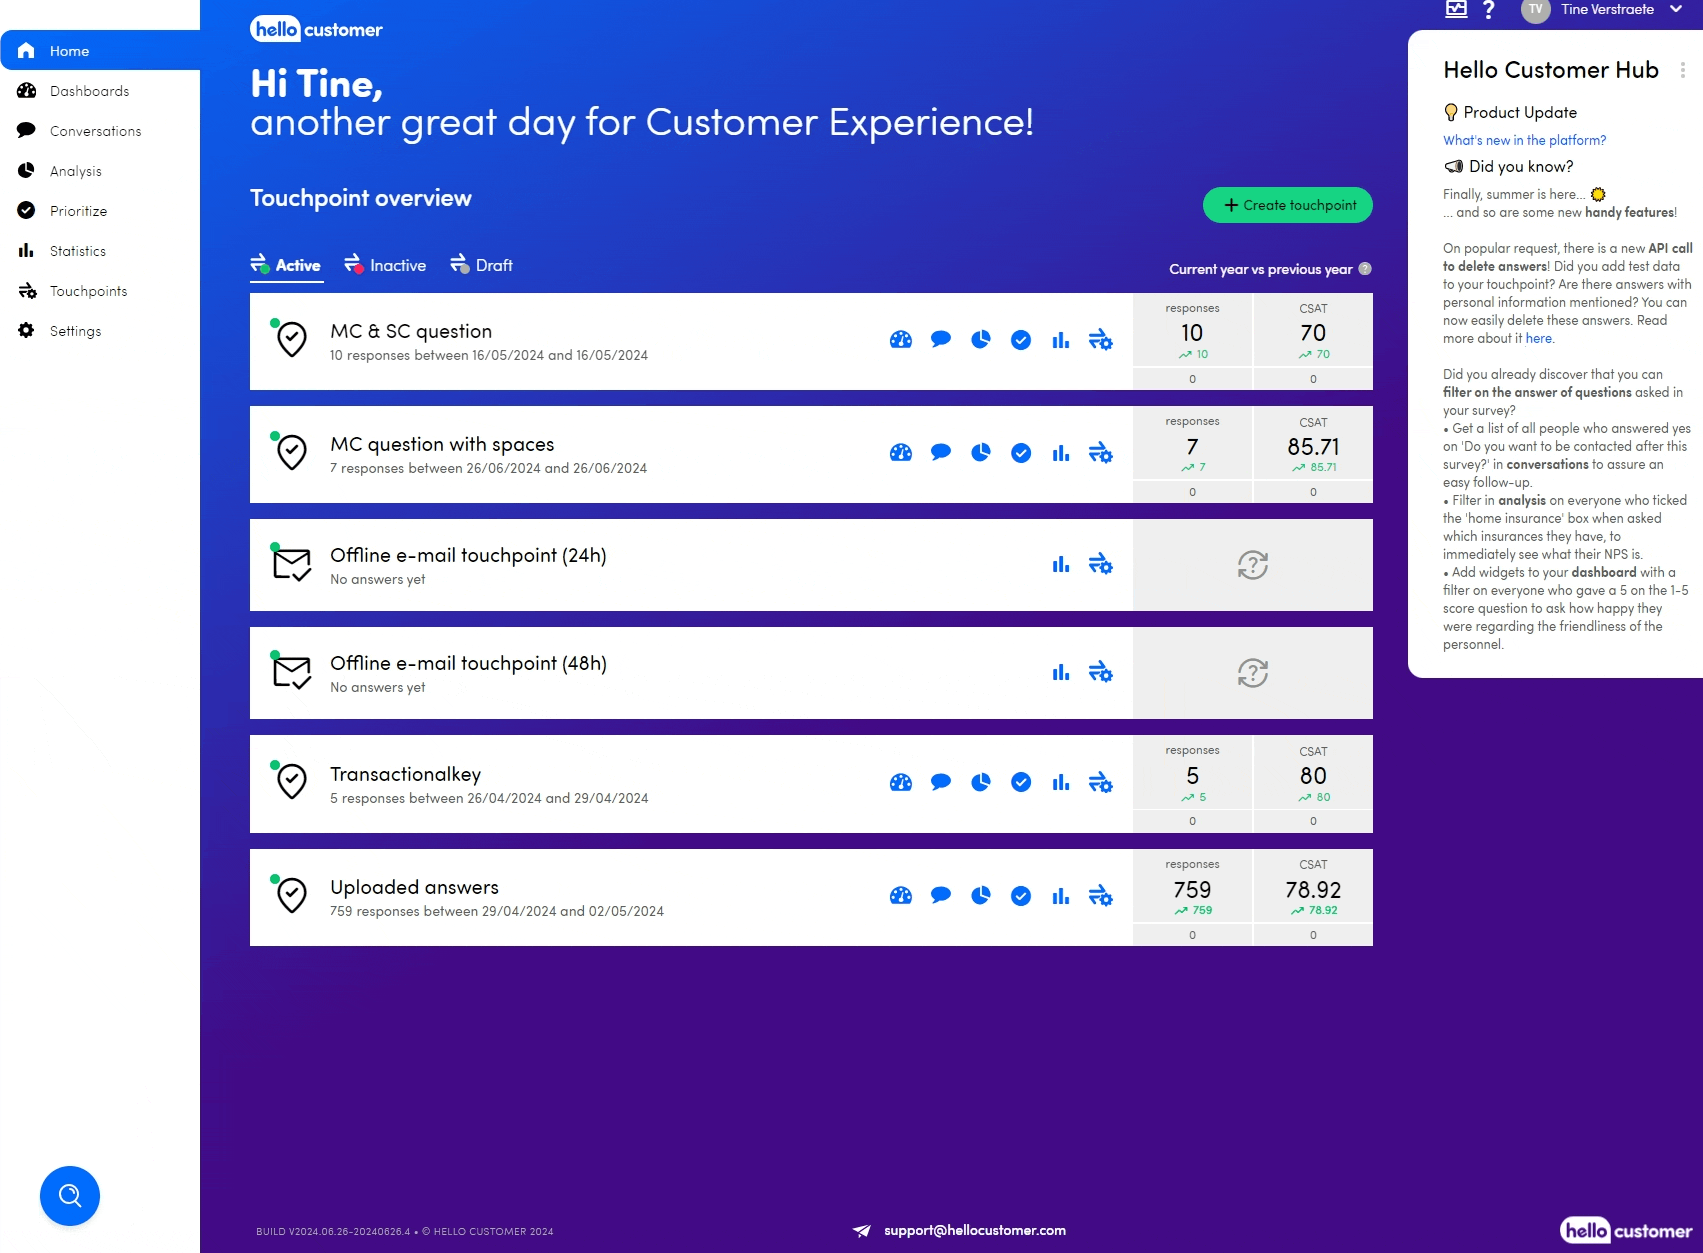This screenshot has height=1253, width=1703.
Task: Open Settings from the sidebar
Action: point(75,331)
